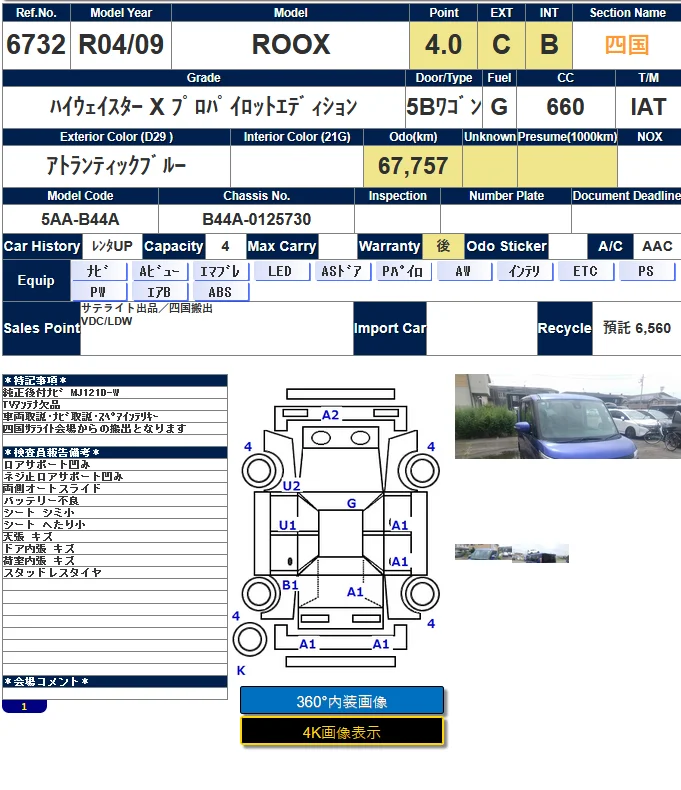Click the ABS equipment badge
The height and width of the screenshot is (790, 681).
click(x=220, y=292)
